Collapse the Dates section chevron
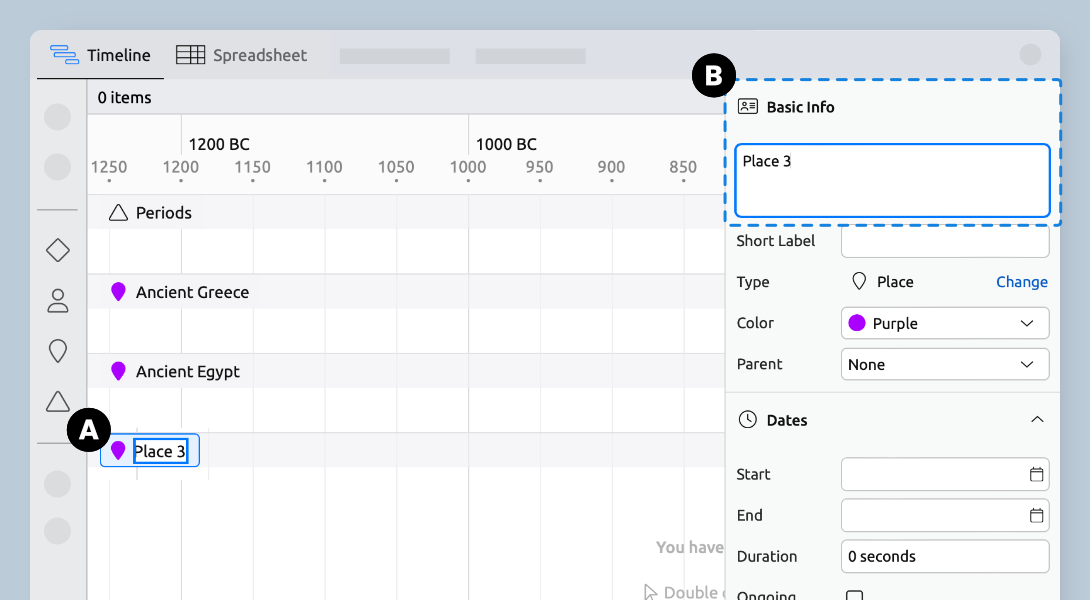The height and width of the screenshot is (600, 1090). 1037,419
